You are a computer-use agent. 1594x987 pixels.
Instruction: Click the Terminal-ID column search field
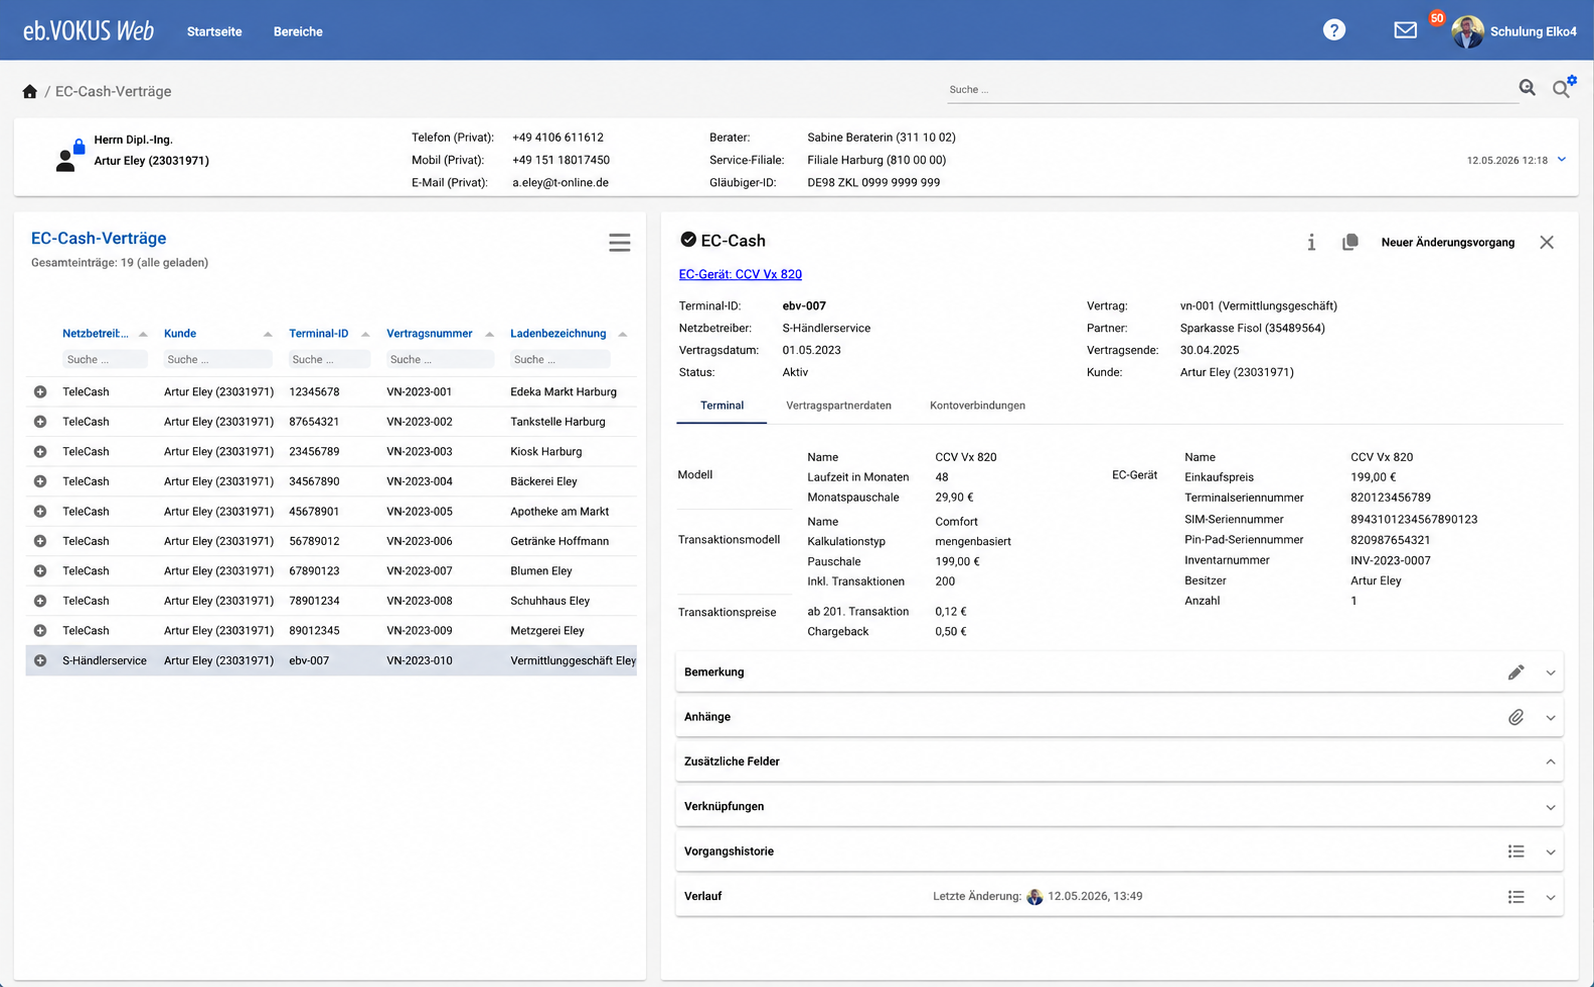(x=329, y=359)
